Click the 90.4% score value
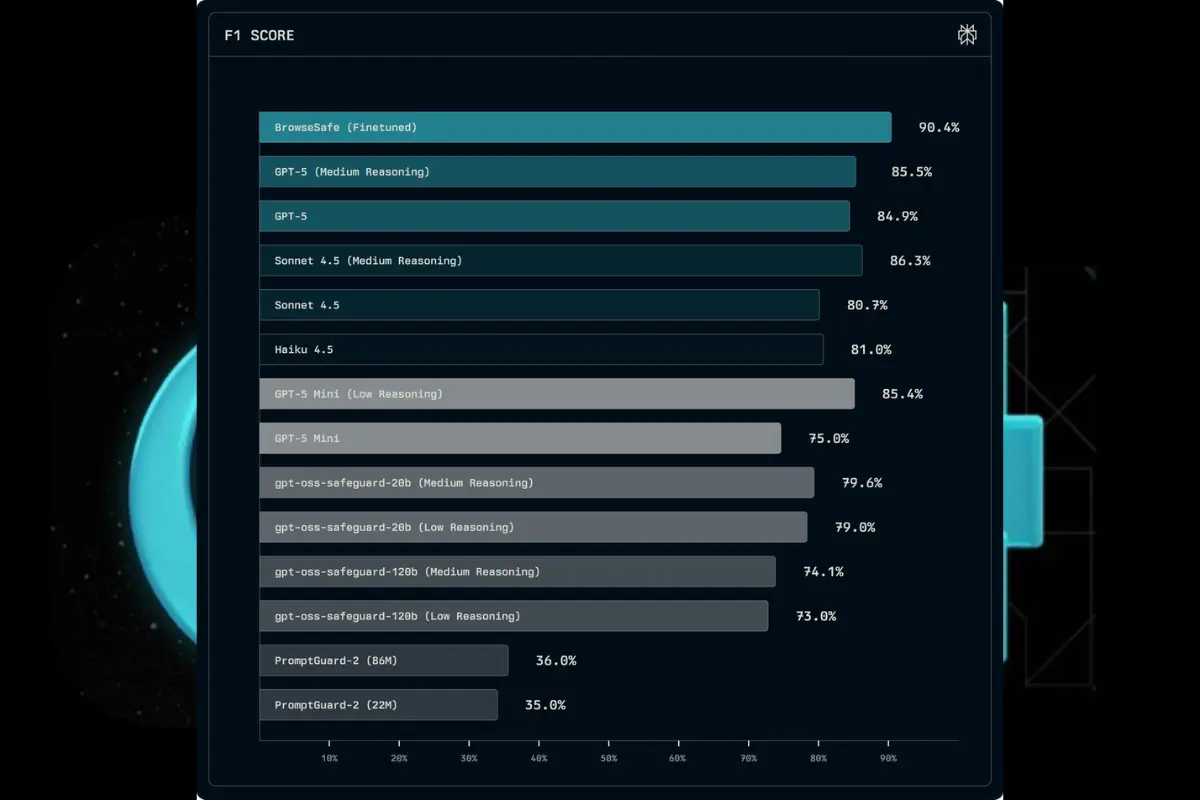Image resolution: width=1200 pixels, height=800 pixels. click(939, 127)
